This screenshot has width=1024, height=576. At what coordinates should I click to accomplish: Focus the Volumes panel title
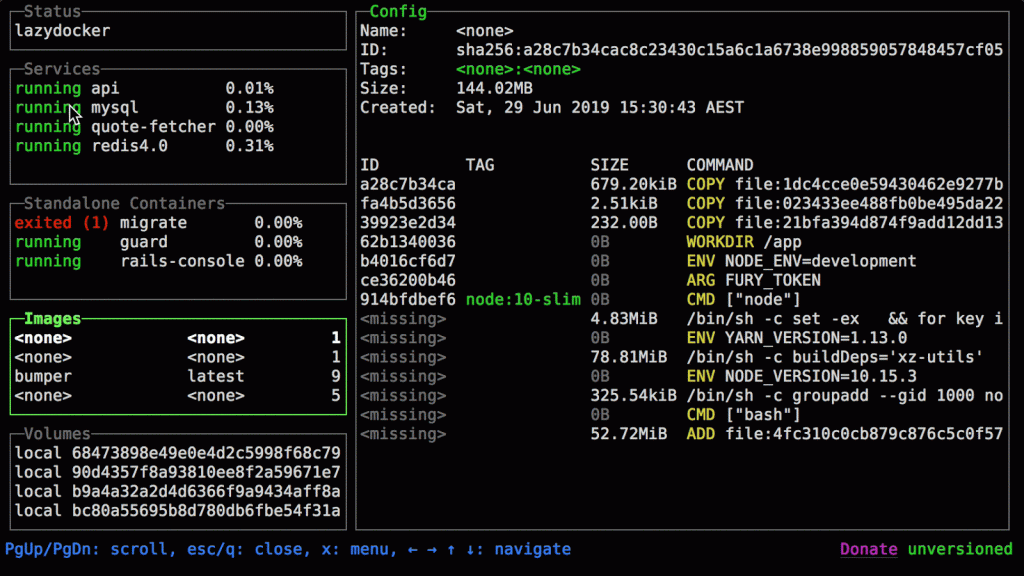pos(57,434)
